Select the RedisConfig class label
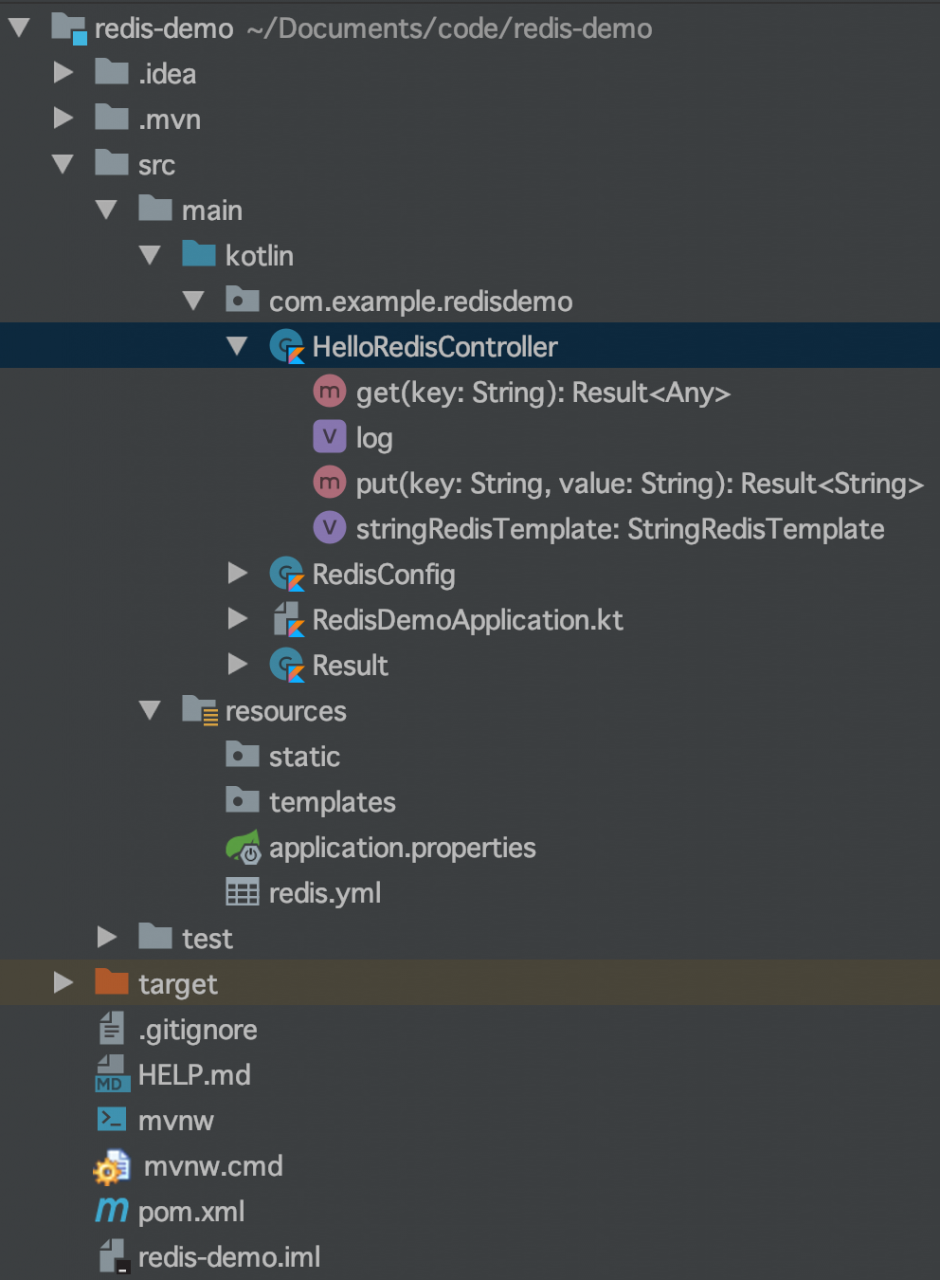The height and width of the screenshot is (1280, 940). tap(384, 575)
